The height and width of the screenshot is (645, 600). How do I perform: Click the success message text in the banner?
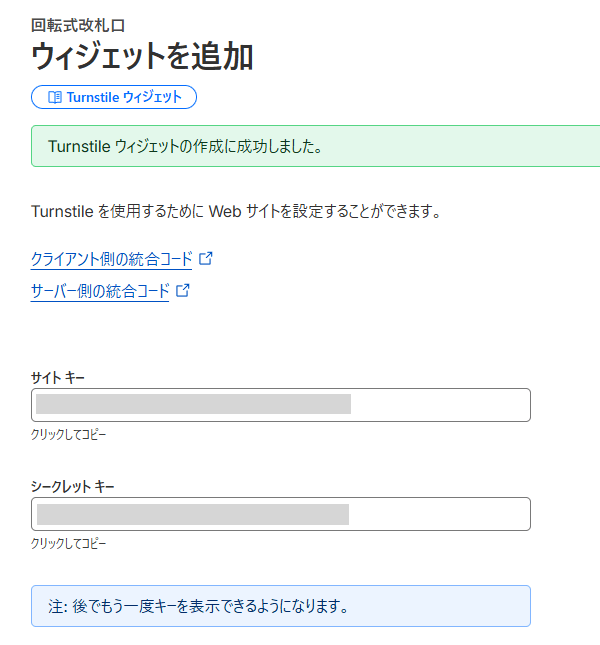(x=185, y=147)
